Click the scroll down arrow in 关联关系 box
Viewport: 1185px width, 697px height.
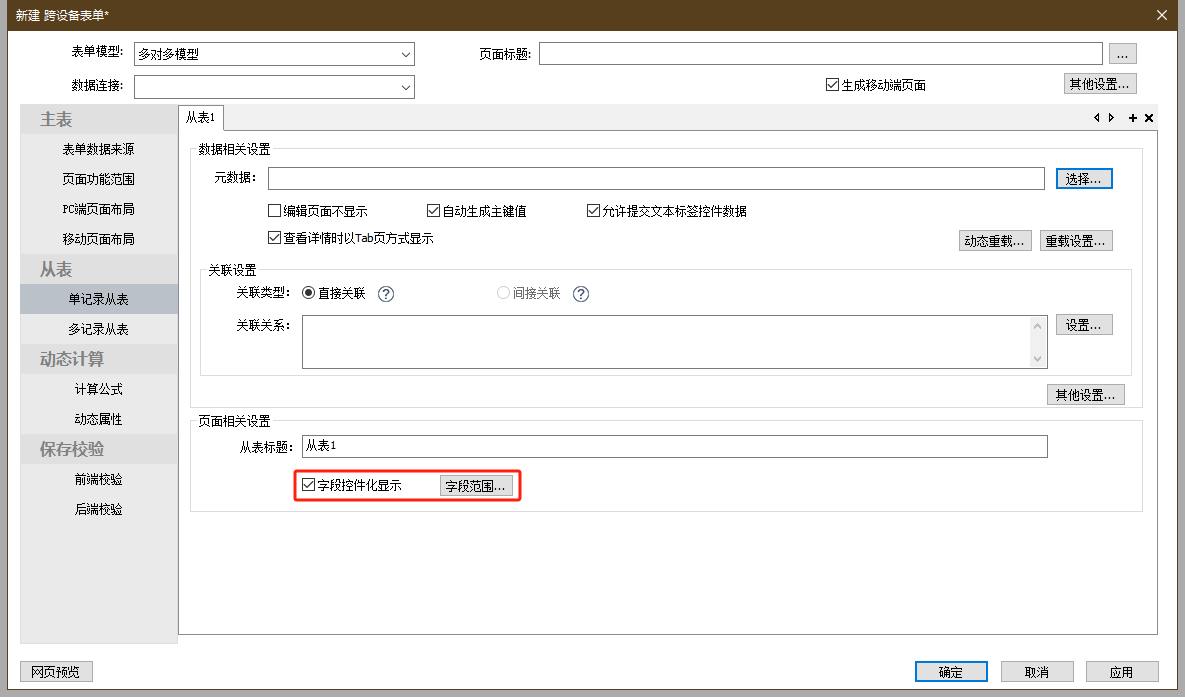[1038, 358]
